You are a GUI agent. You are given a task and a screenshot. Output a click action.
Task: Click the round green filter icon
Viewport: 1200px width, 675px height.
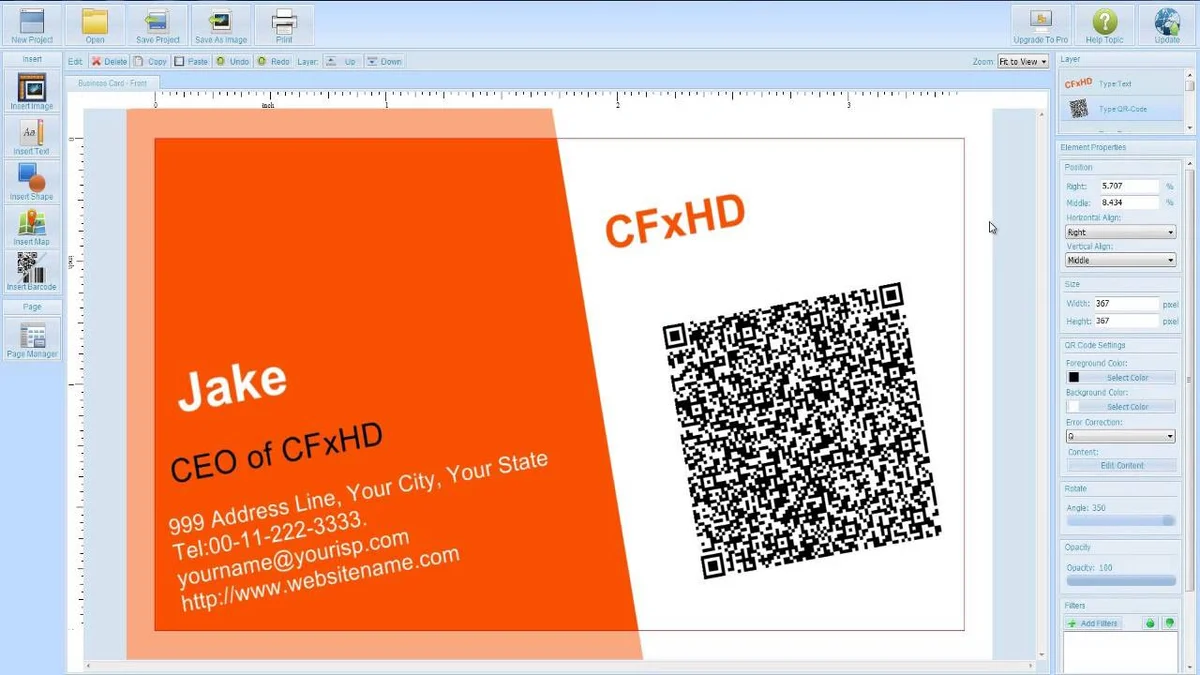click(x=1150, y=623)
